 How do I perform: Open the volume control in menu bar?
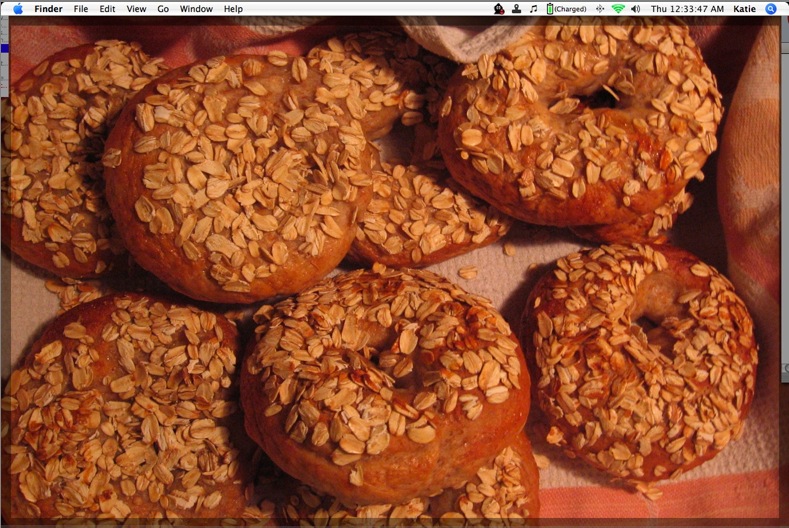tap(636, 9)
